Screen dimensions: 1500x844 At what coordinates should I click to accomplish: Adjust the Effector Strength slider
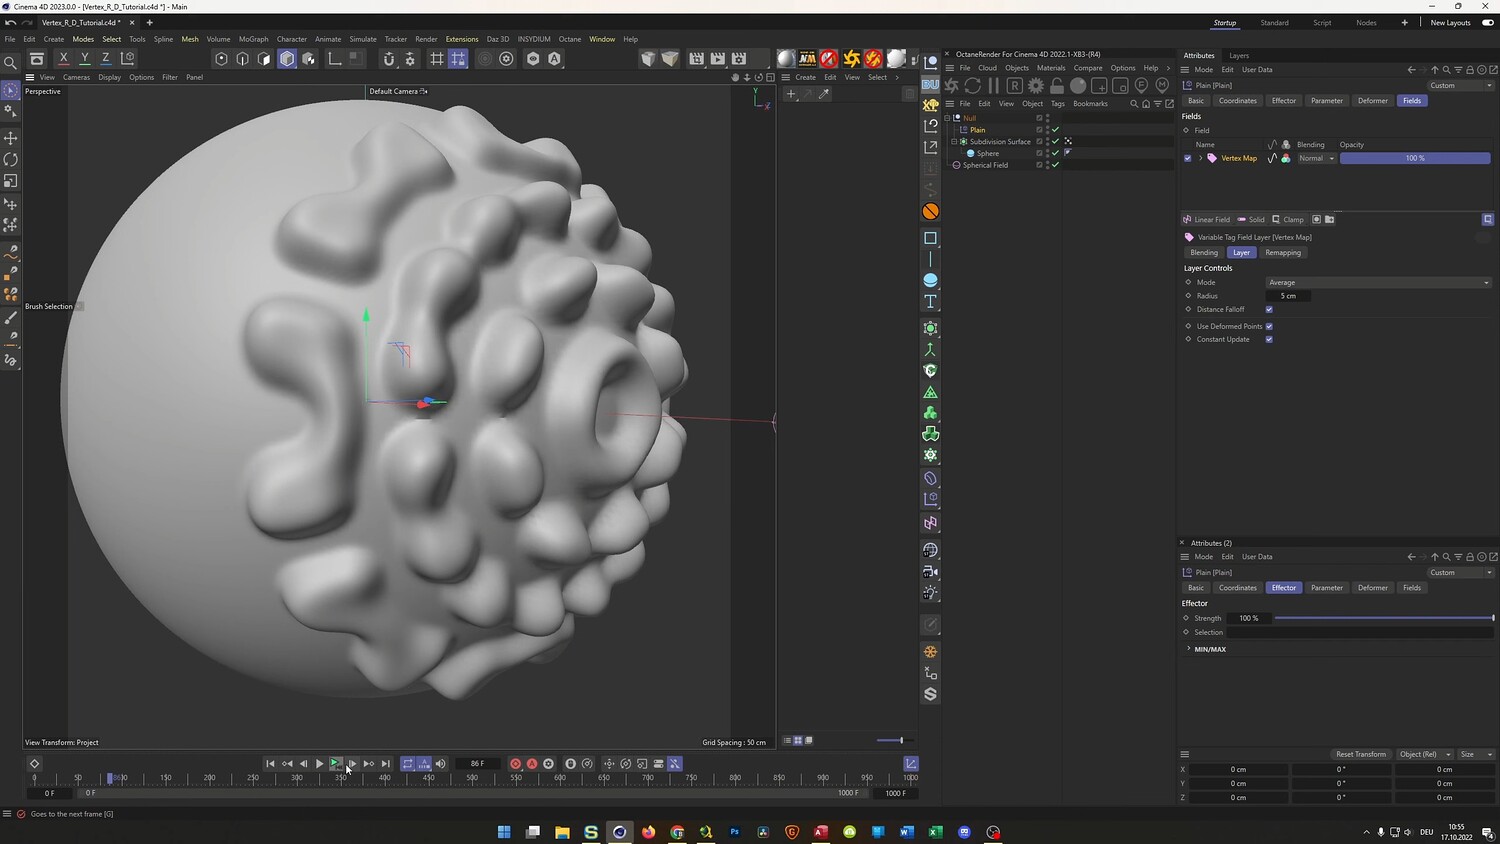(1384, 618)
